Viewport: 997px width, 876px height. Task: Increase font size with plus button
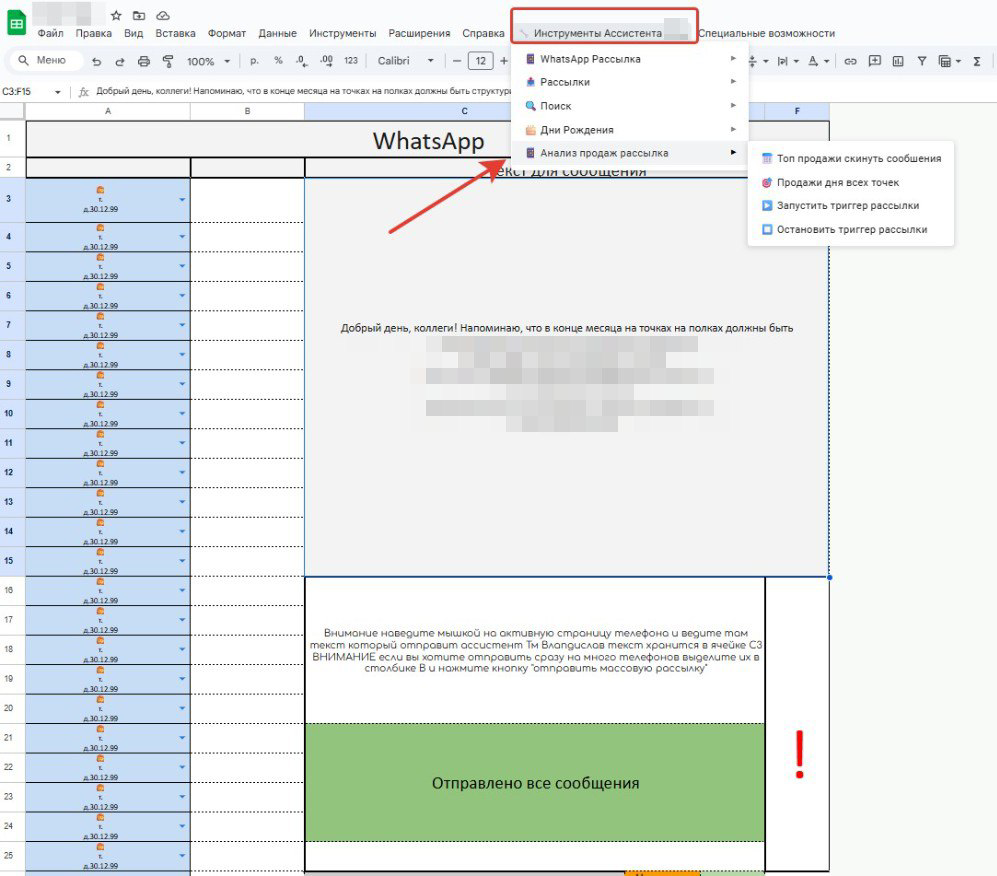coord(504,61)
